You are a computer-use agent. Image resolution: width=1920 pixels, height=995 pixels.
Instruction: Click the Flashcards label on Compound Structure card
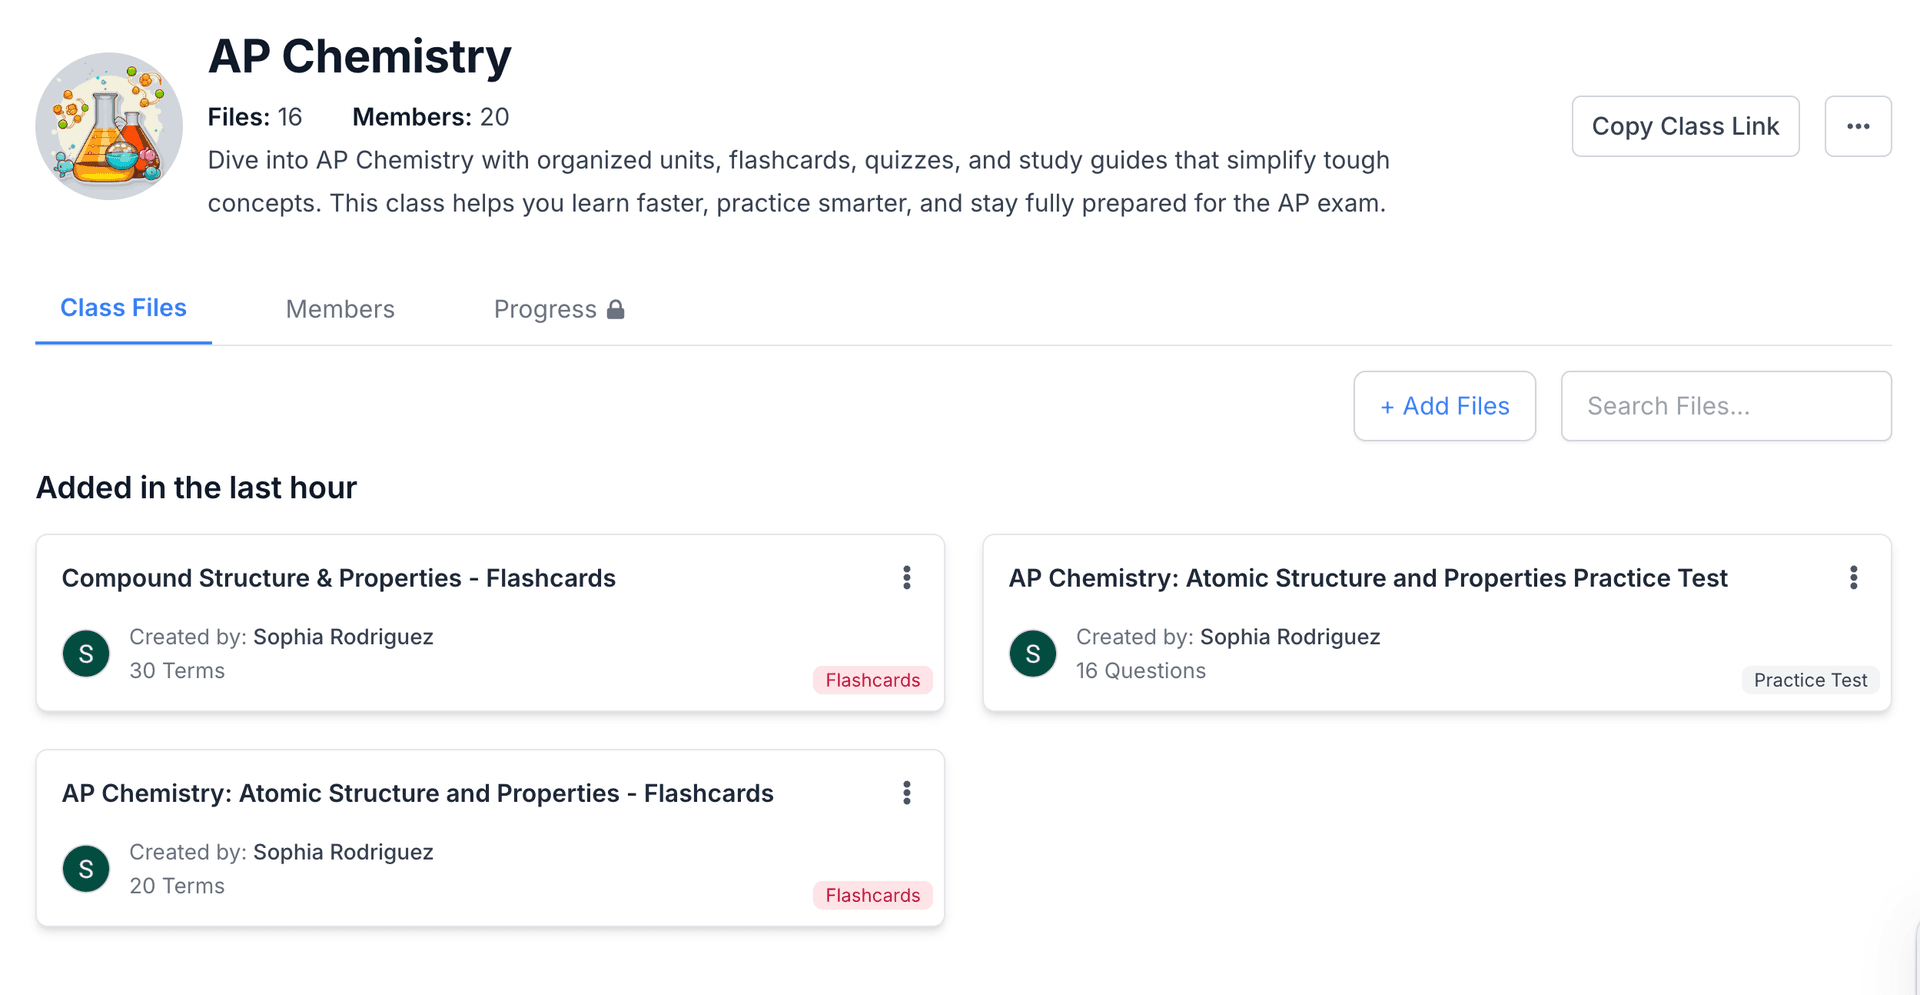pyautogui.click(x=871, y=680)
